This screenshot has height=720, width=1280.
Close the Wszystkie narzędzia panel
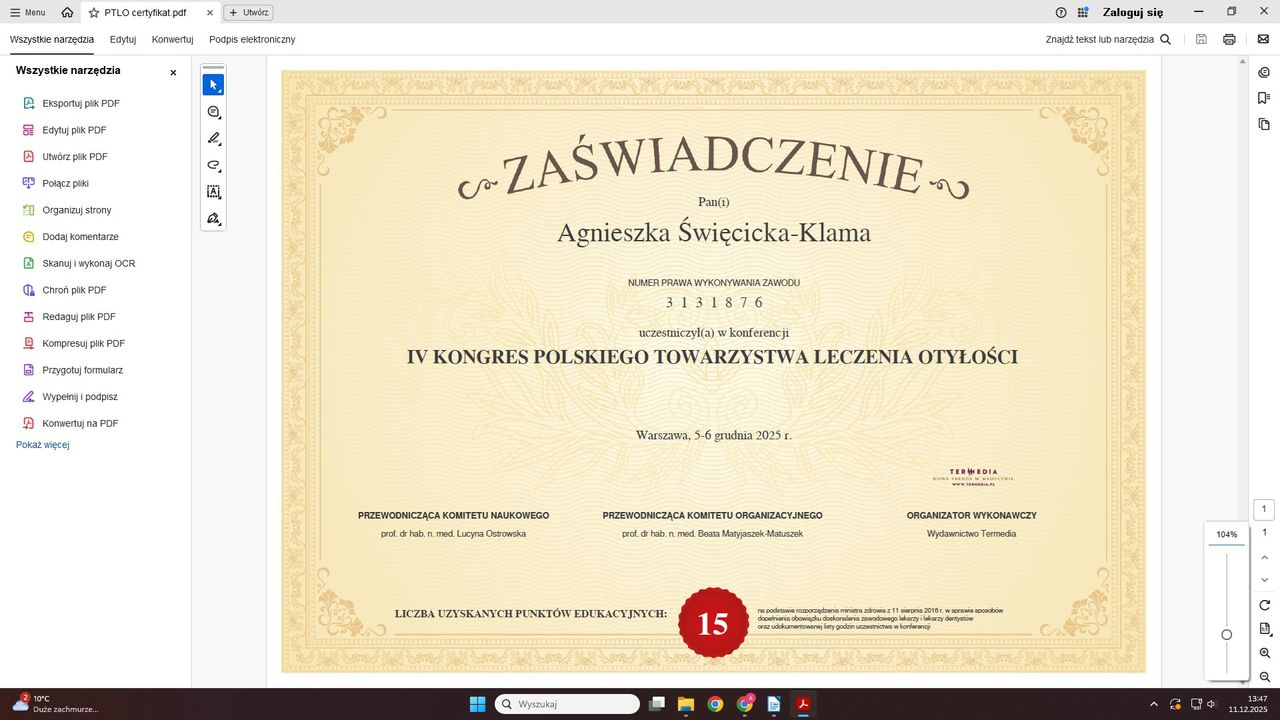click(173, 72)
